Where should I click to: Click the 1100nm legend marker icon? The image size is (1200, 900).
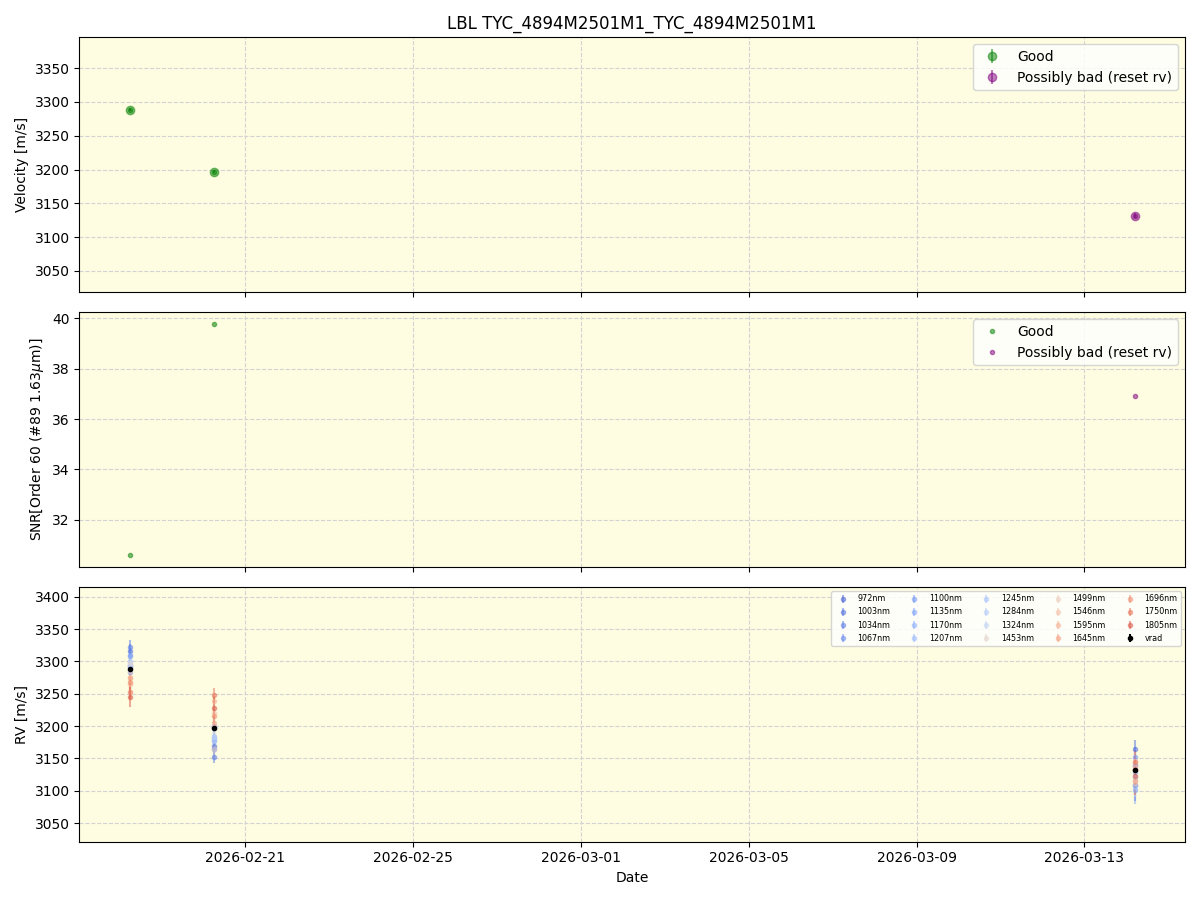point(914,598)
